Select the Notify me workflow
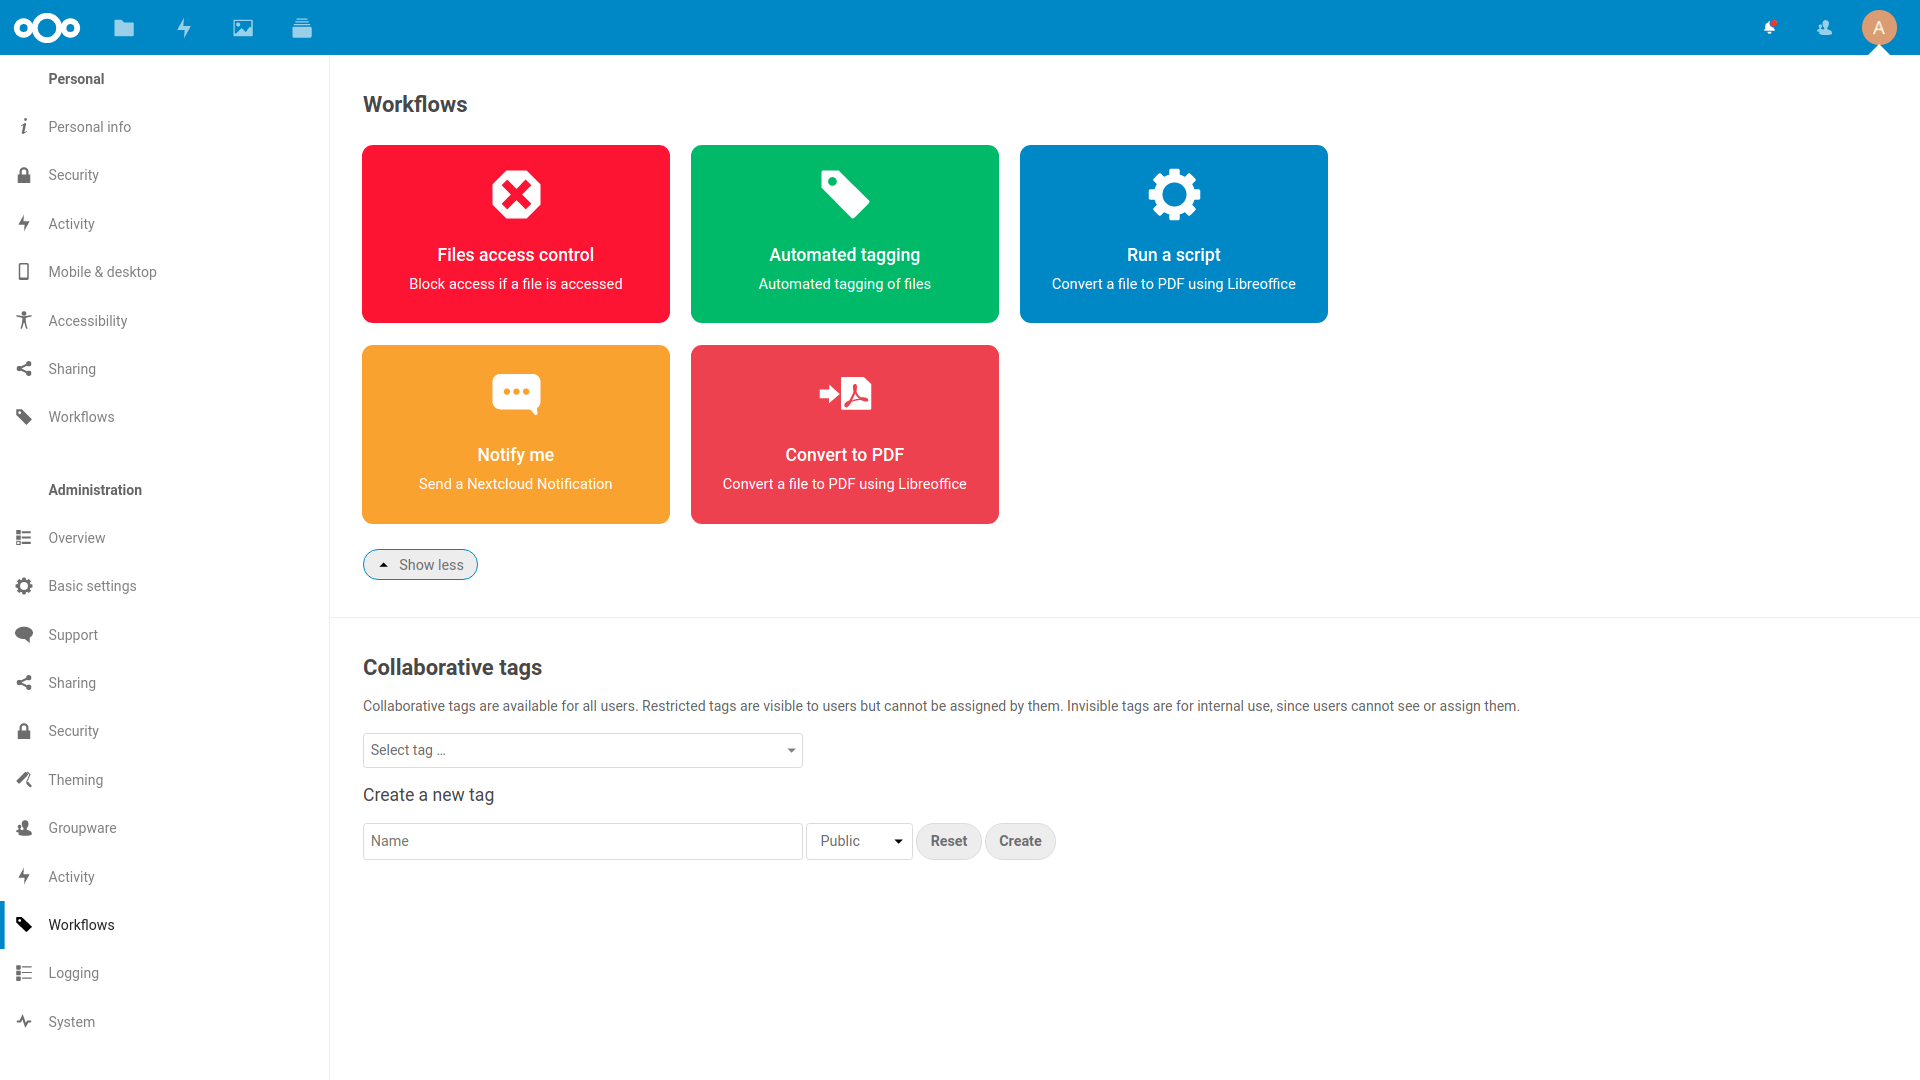Viewport: 1920px width, 1080px height. (515, 433)
